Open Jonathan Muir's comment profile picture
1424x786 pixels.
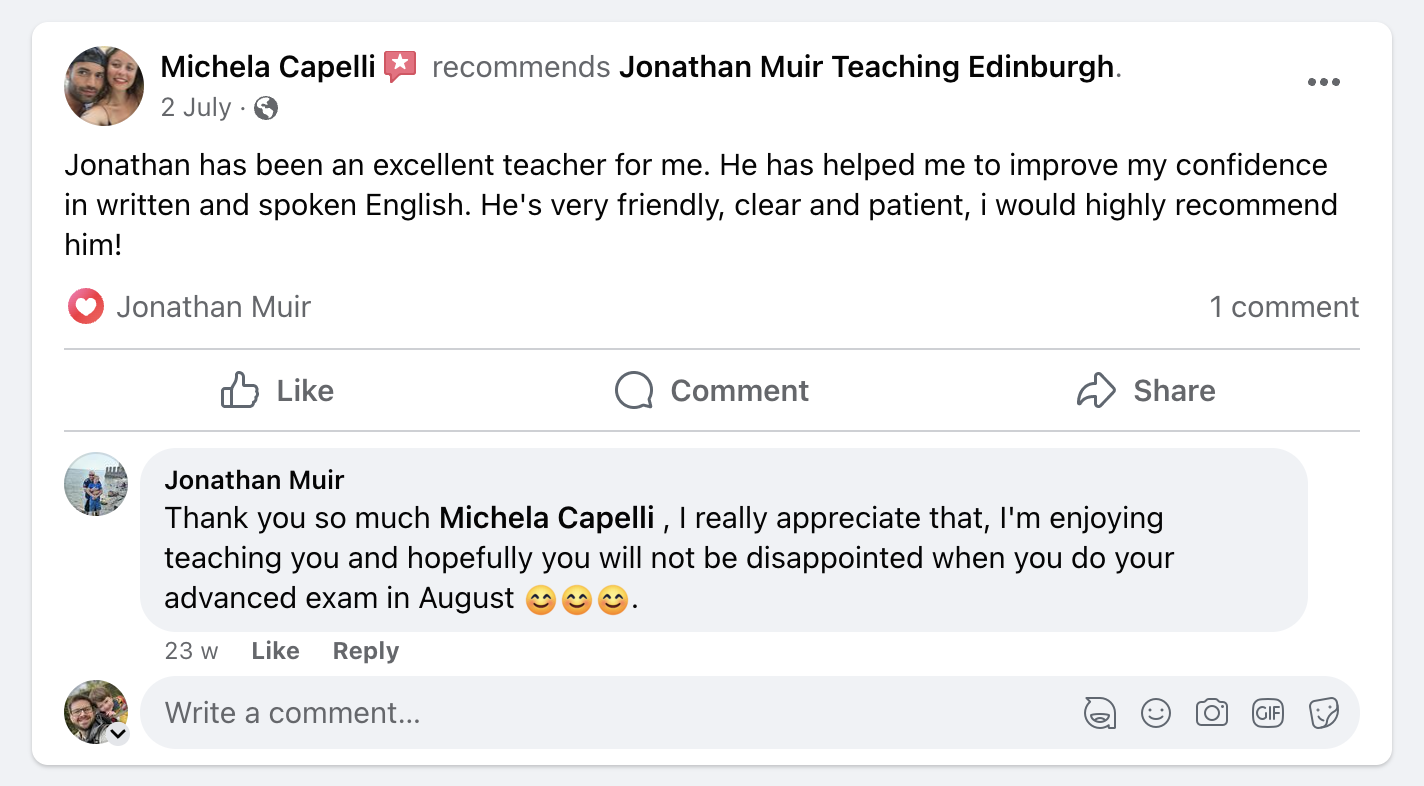[95, 486]
